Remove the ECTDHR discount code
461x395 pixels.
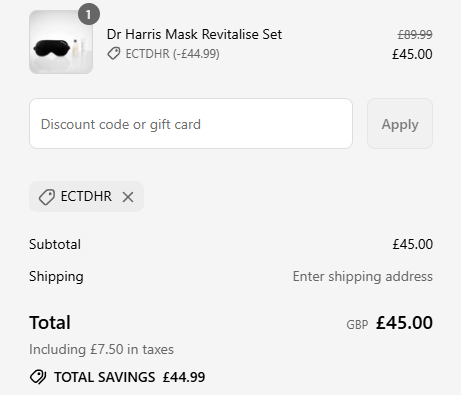[128, 197]
